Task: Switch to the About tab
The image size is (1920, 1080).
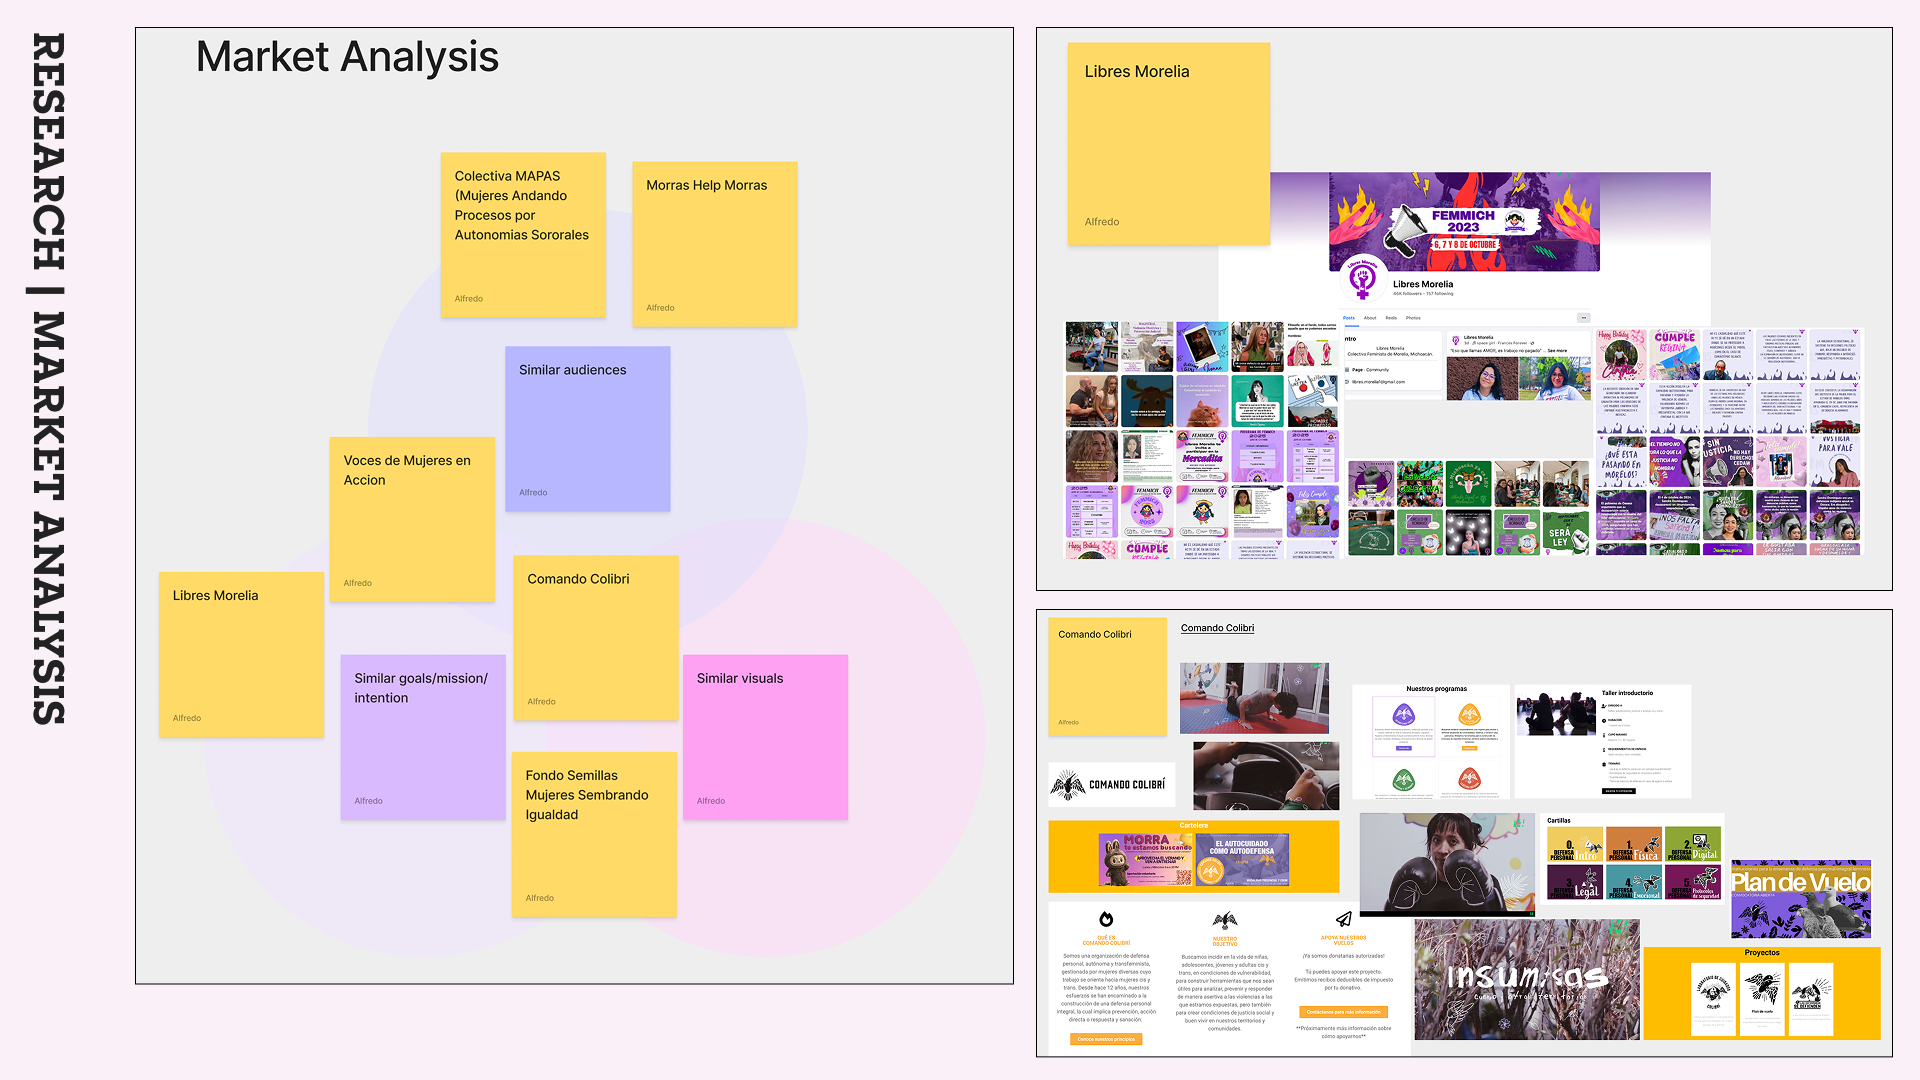Action: pos(1370,318)
